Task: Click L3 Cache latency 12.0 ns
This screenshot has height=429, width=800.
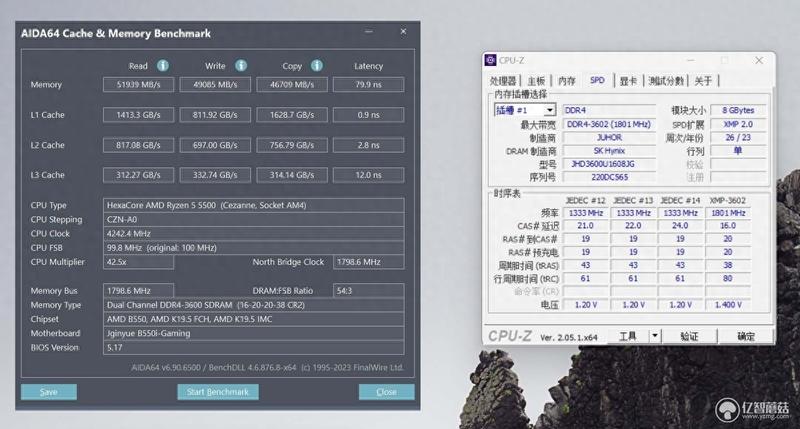Action: (368, 175)
